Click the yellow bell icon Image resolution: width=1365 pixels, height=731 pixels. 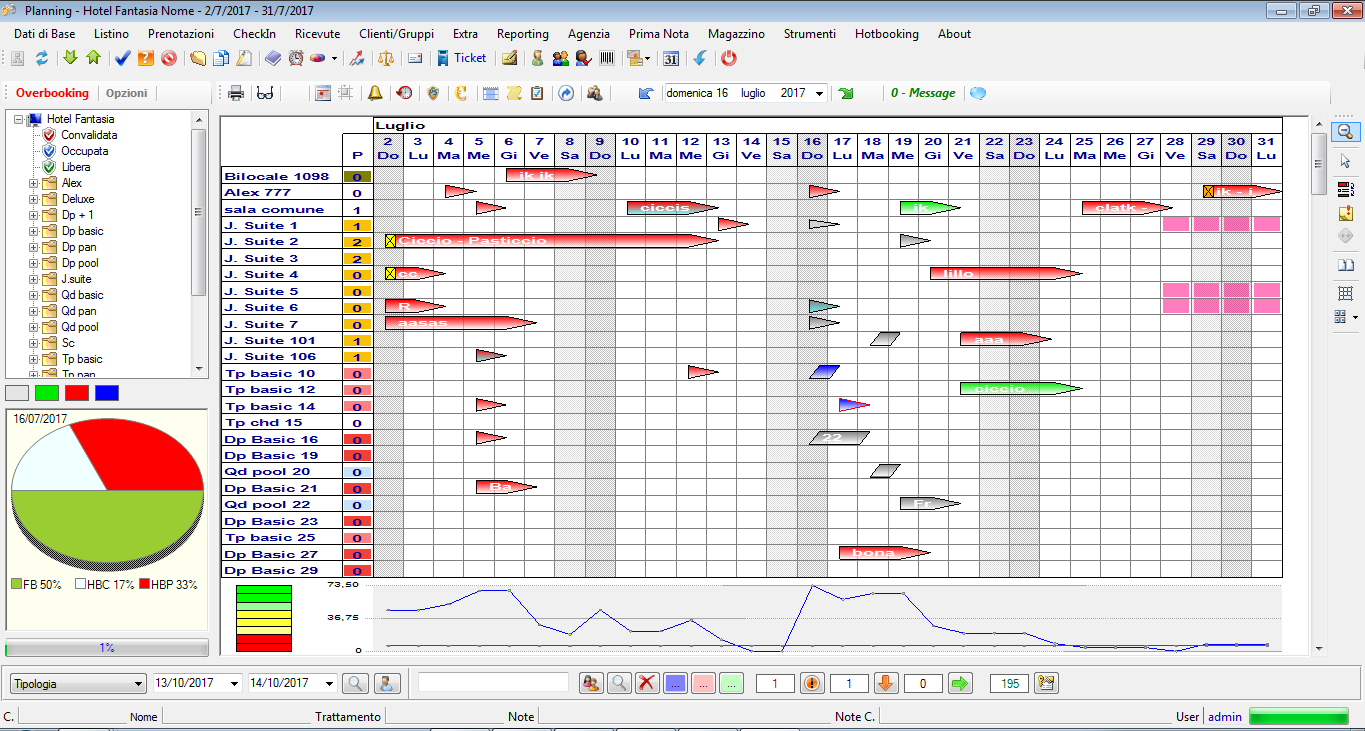tap(375, 93)
